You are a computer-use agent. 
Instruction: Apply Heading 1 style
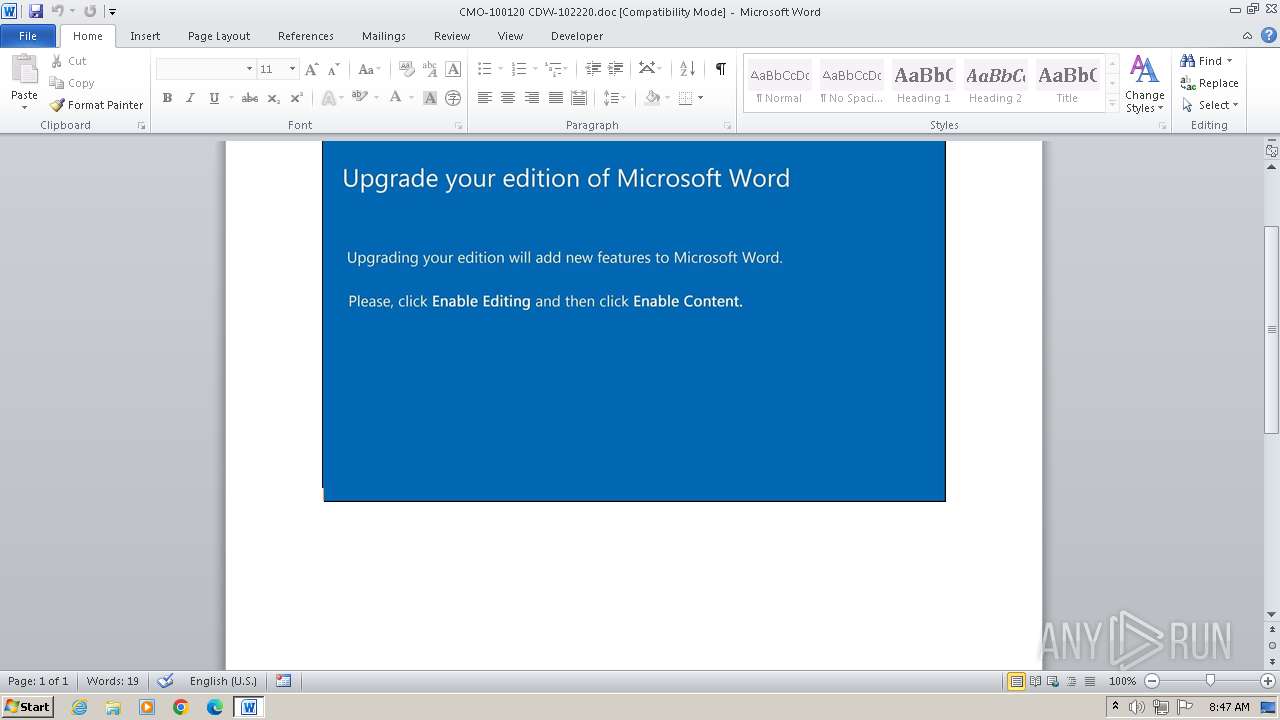point(923,83)
